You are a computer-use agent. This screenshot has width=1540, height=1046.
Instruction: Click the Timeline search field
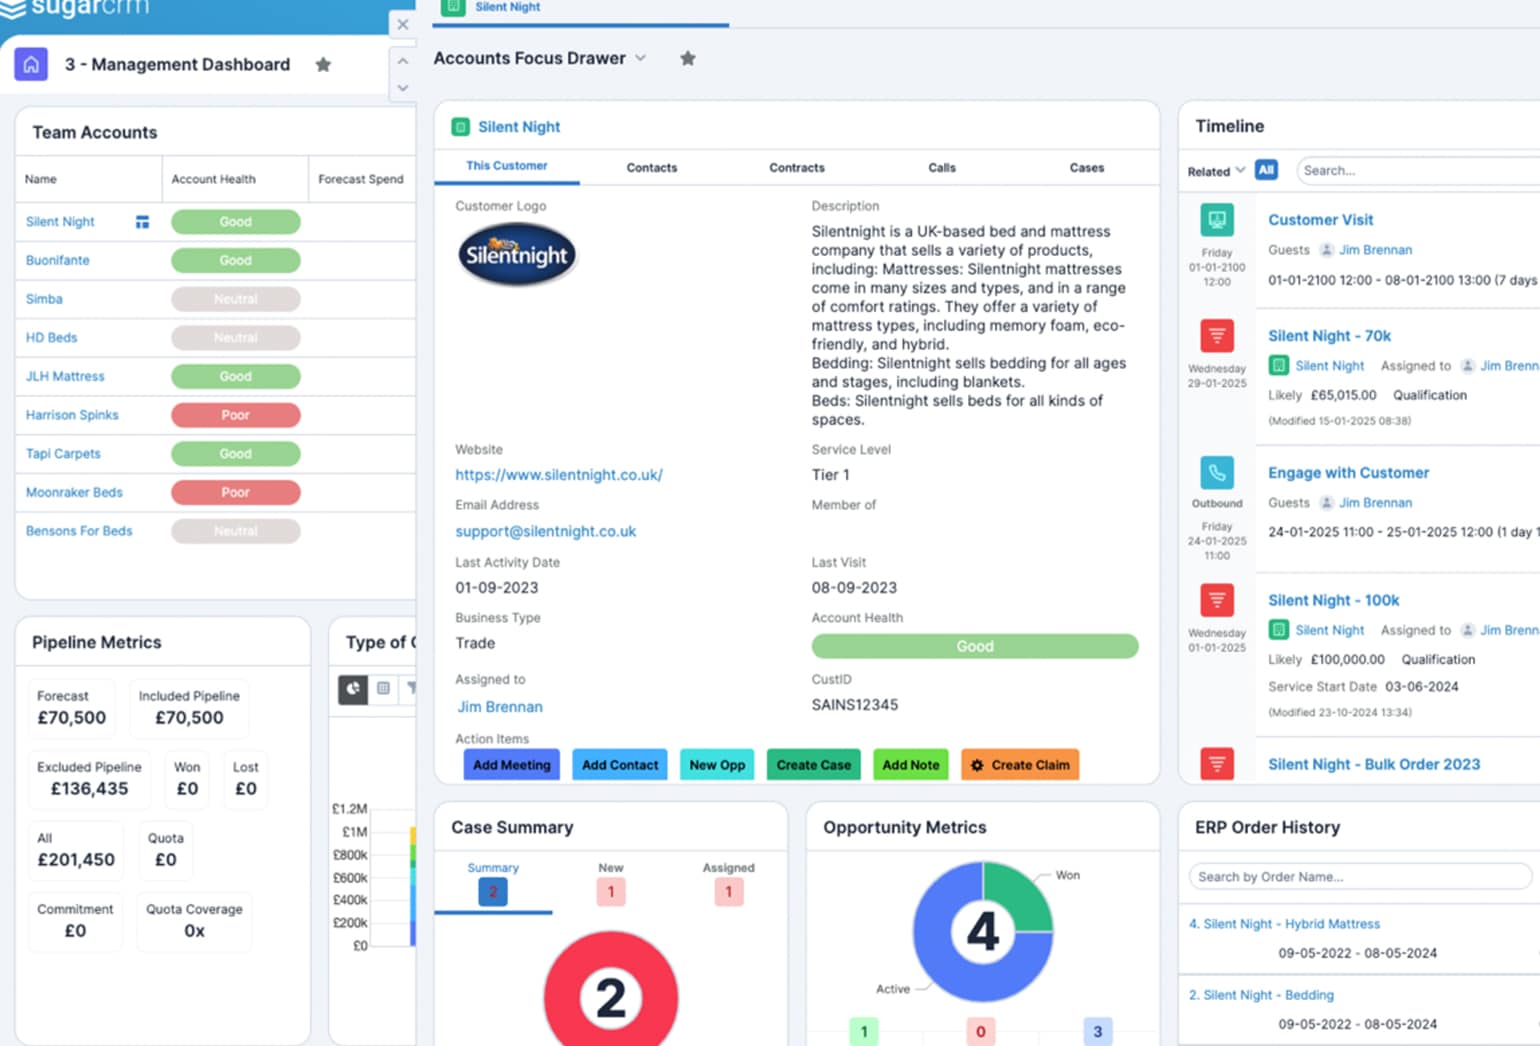(x=1418, y=171)
